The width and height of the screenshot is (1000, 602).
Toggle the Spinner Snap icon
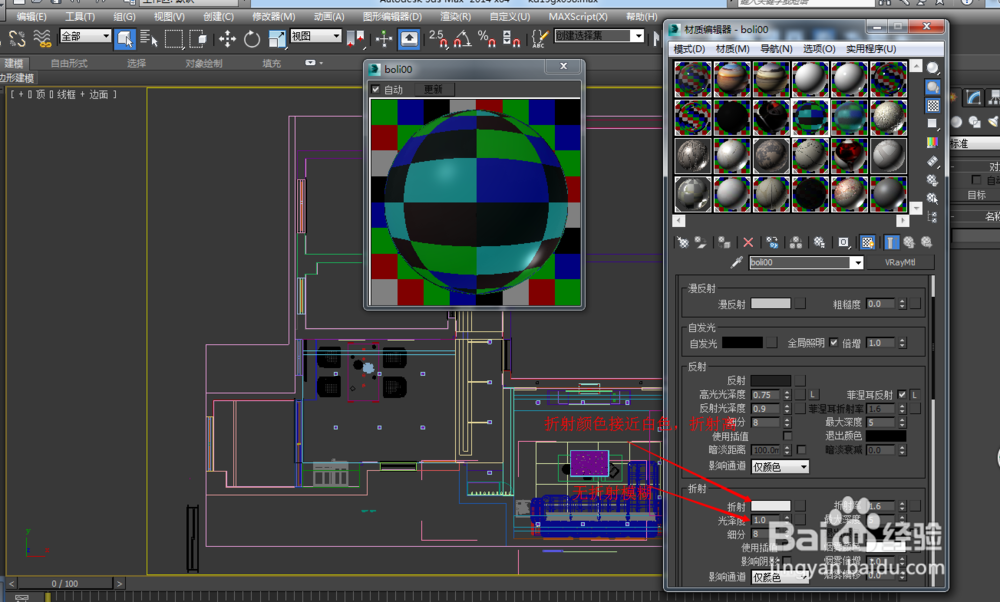tap(511, 39)
